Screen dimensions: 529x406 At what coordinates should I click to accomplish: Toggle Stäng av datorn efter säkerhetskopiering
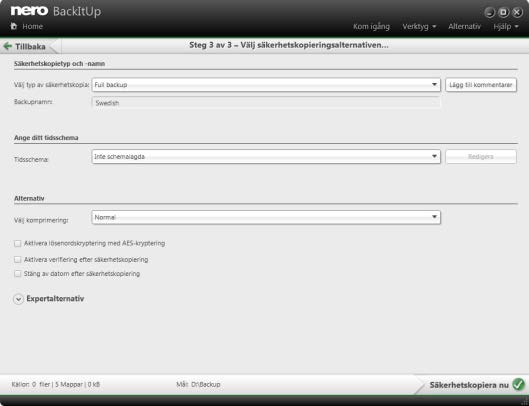coord(18,274)
